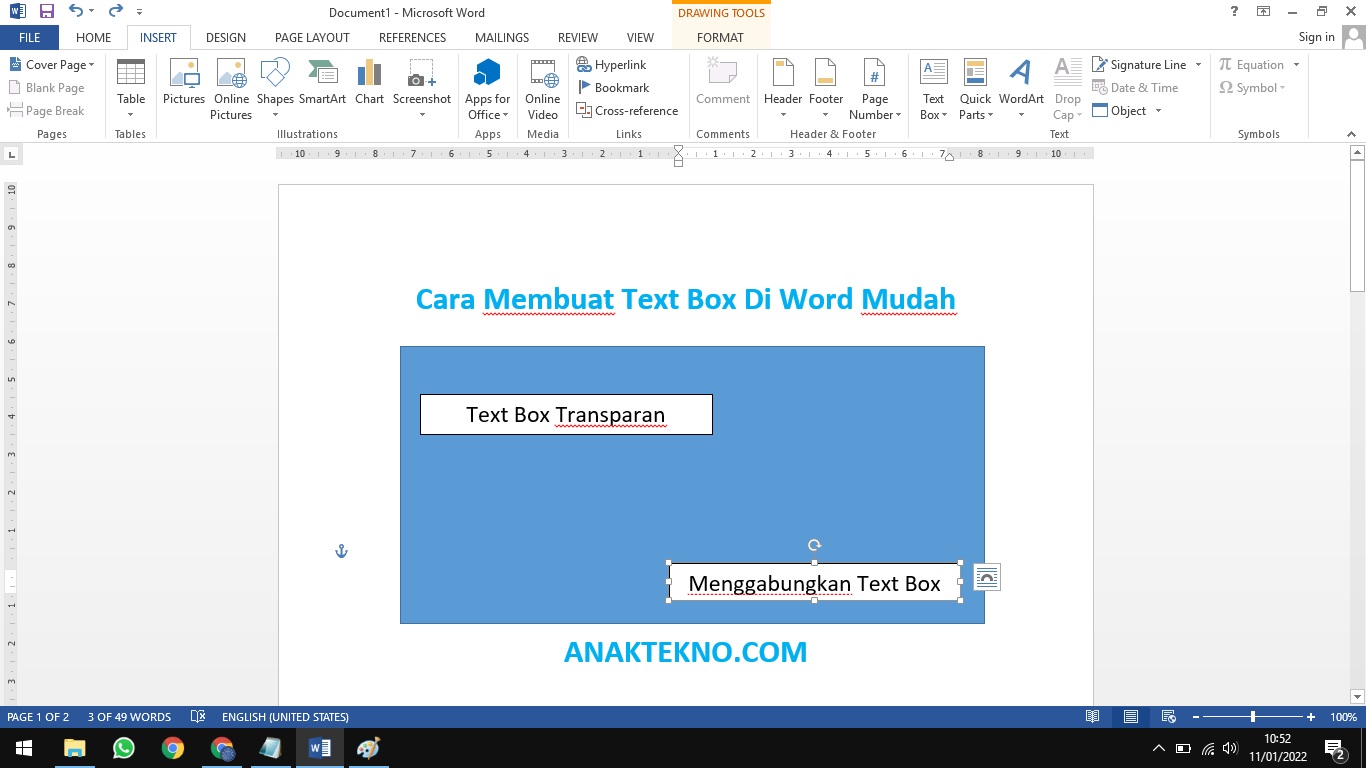Open the Footer options
The width and height of the screenshot is (1366, 768).
coord(826,89)
